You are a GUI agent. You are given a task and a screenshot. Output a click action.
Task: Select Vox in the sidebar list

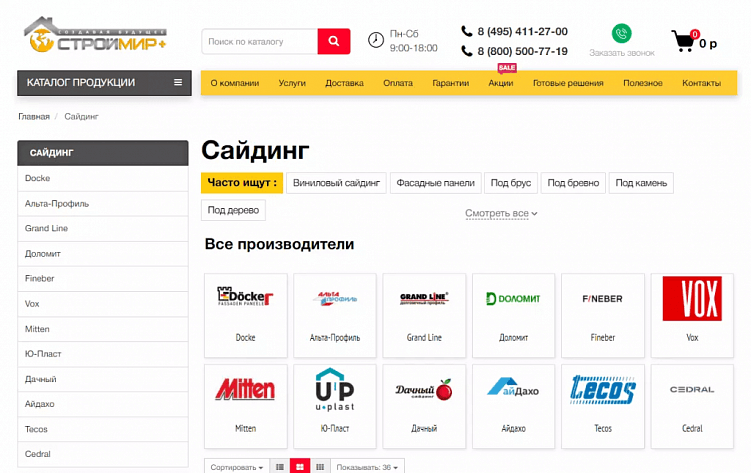[x=103, y=304]
